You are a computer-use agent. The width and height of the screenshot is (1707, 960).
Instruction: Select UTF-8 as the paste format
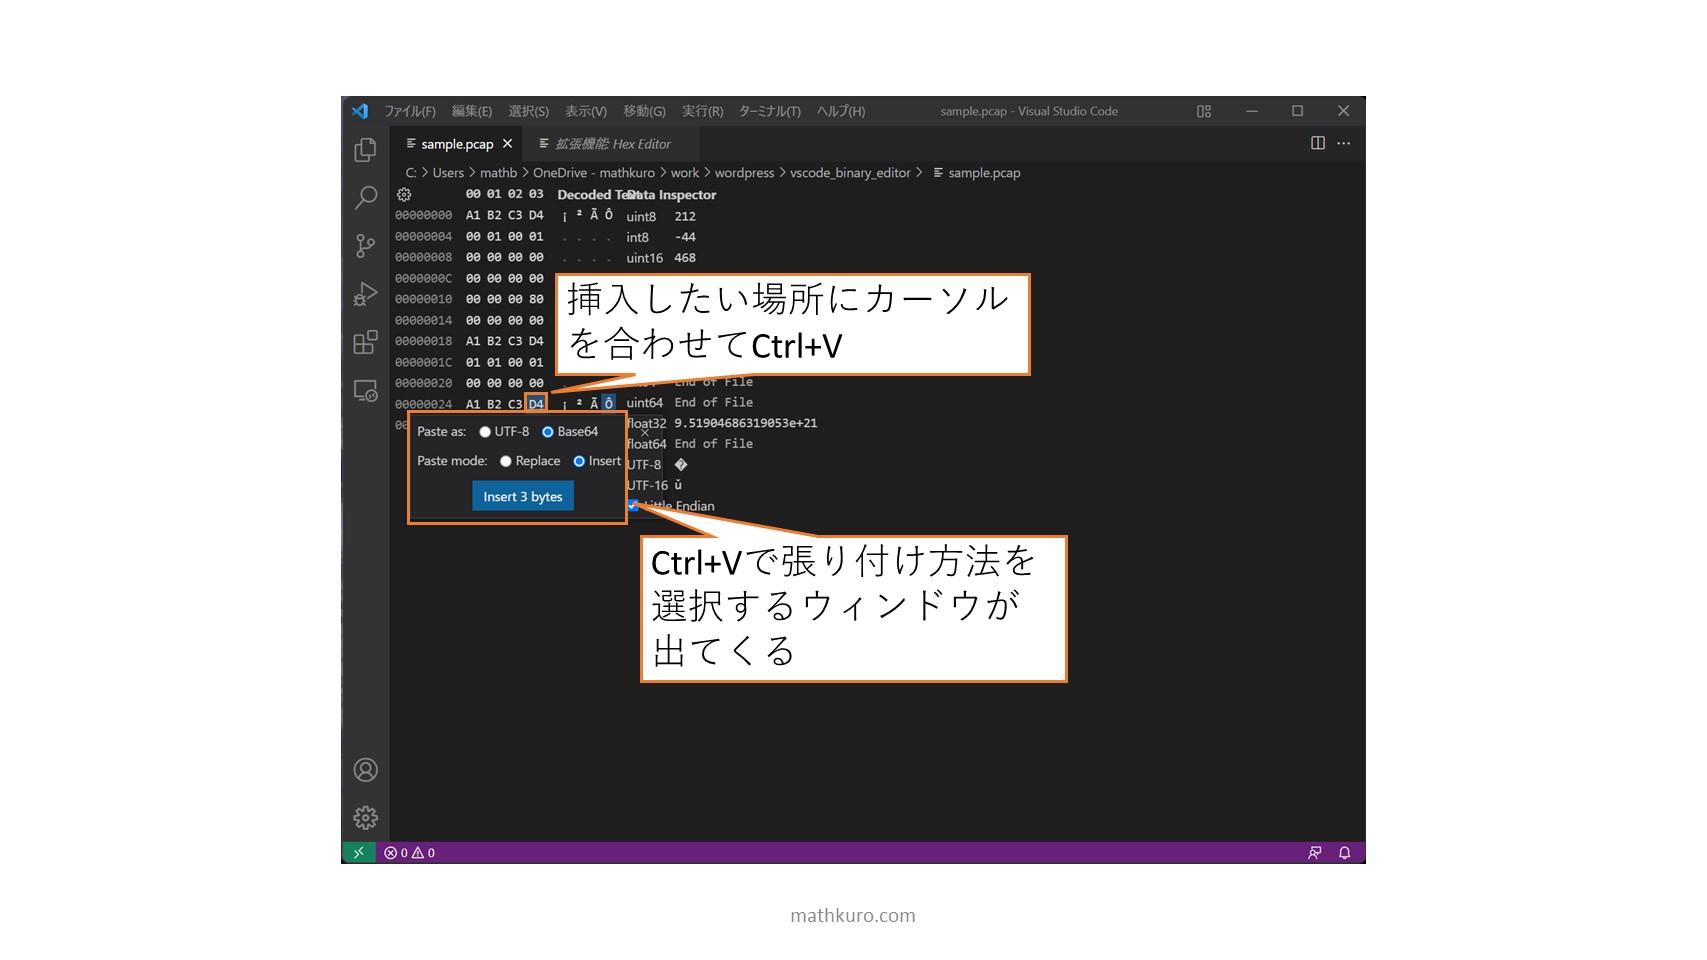[x=485, y=432]
